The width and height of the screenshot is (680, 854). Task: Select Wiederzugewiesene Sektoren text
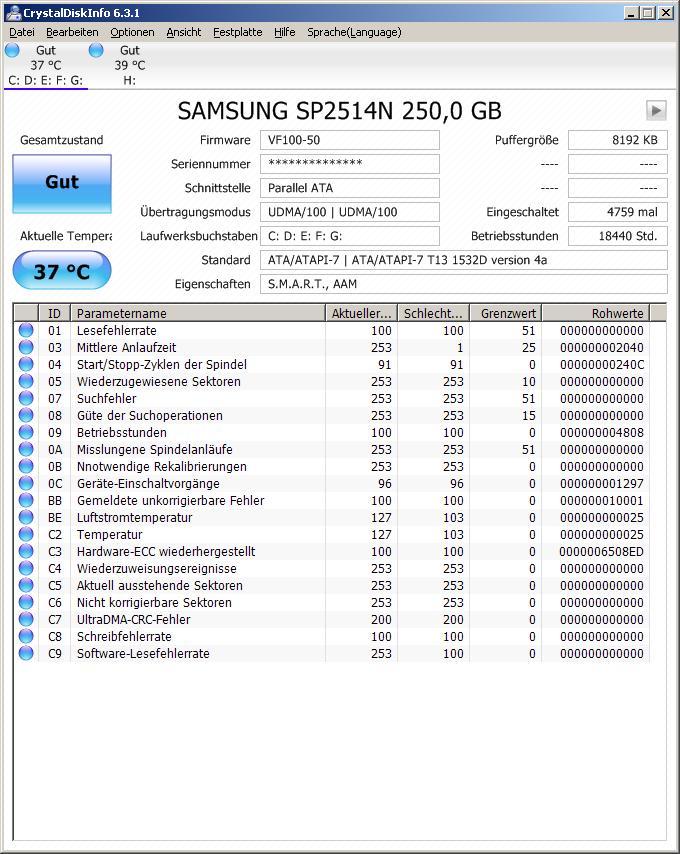(158, 381)
